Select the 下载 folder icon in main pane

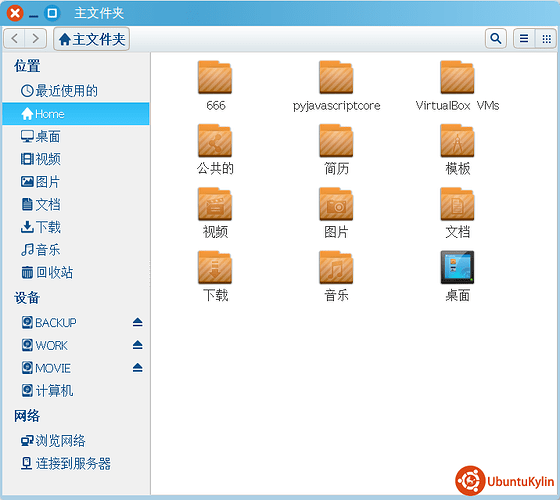(215, 268)
